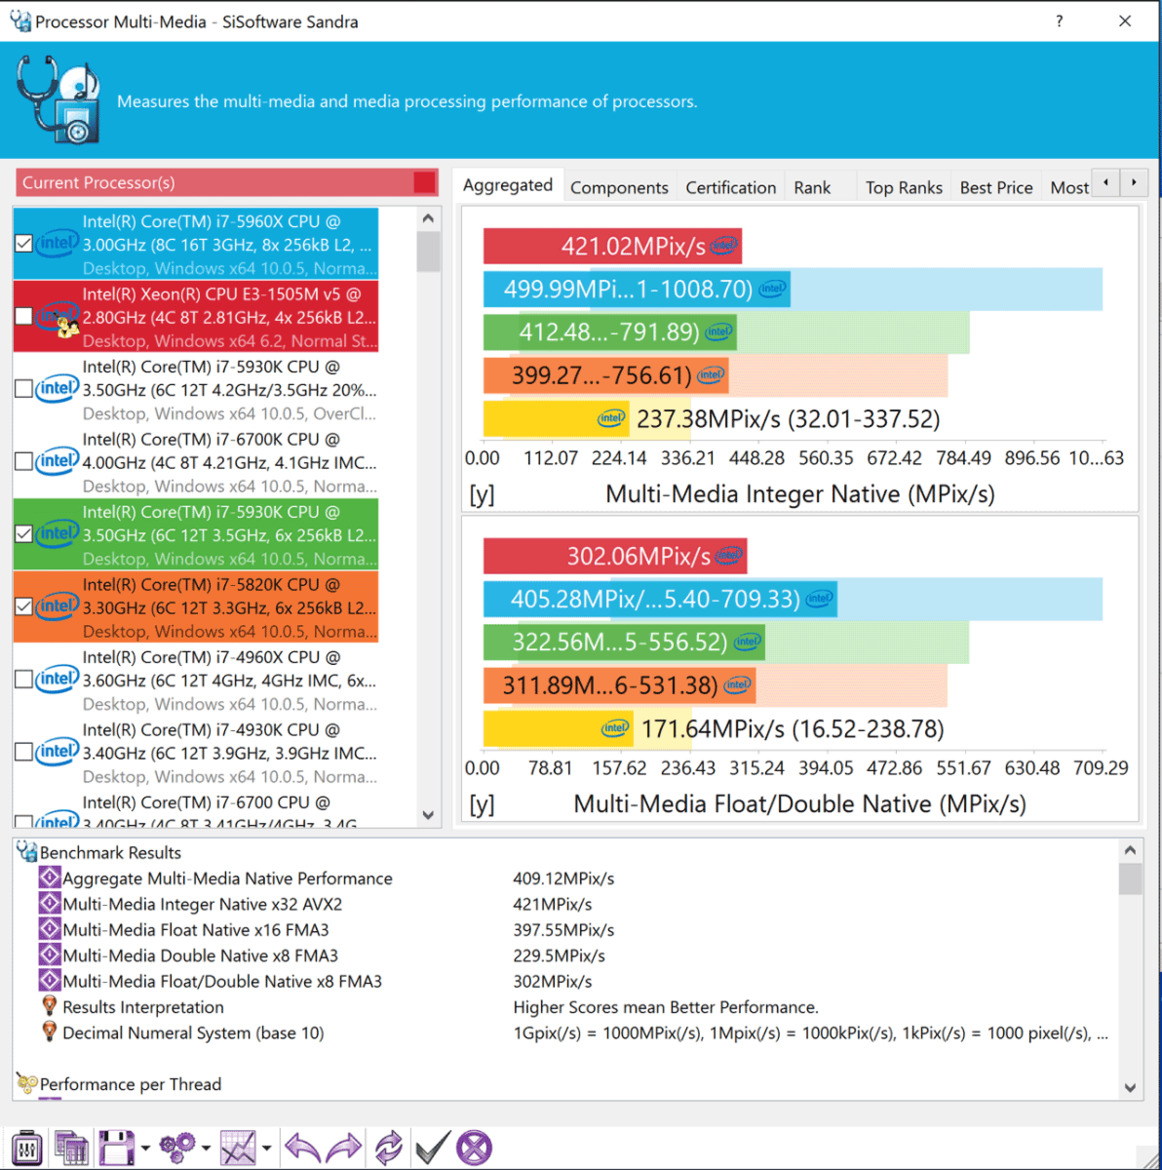The width and height of the screenshot is (1162, 1170).
Task: Click the copy results tables icon
Action: [71, 1147]
